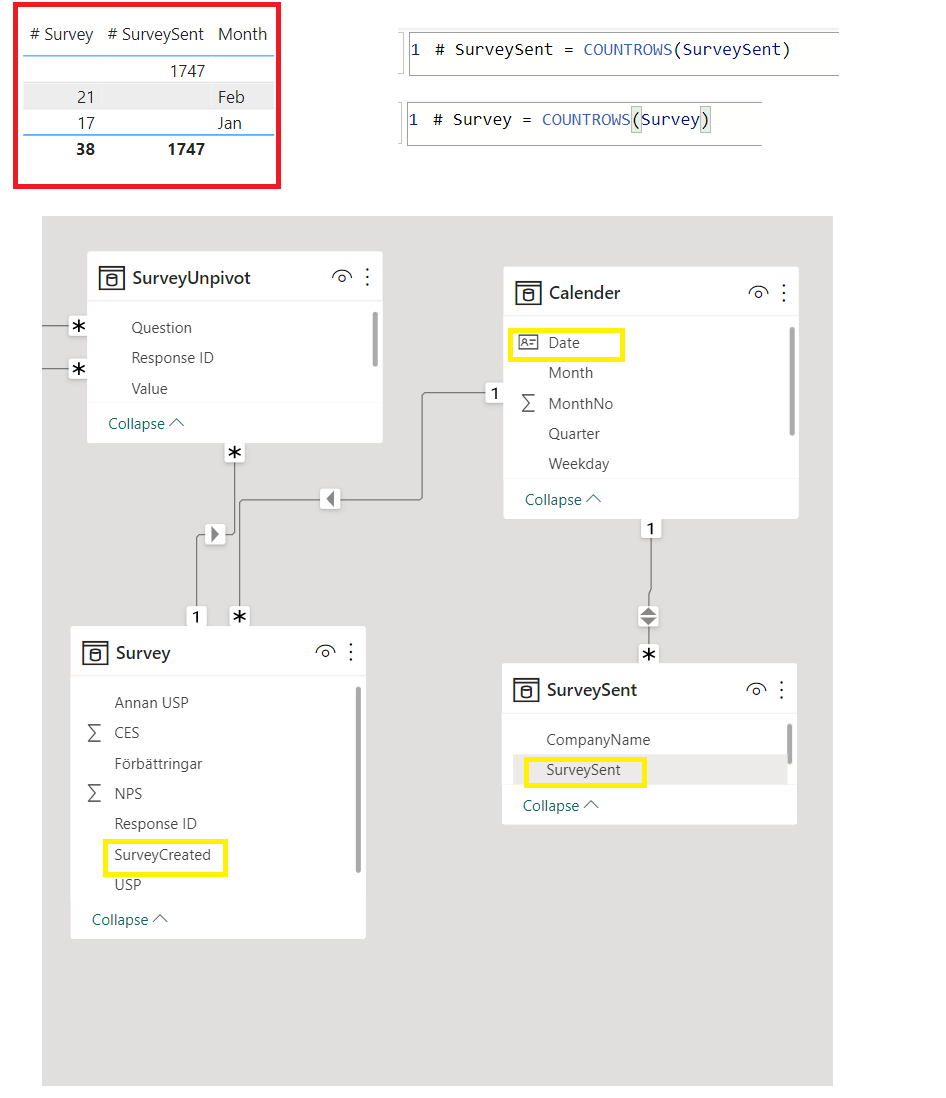Screen dimensions: 946x1098
Task: Click the sigma icon next to NPS
Action: tap(95, 793)
